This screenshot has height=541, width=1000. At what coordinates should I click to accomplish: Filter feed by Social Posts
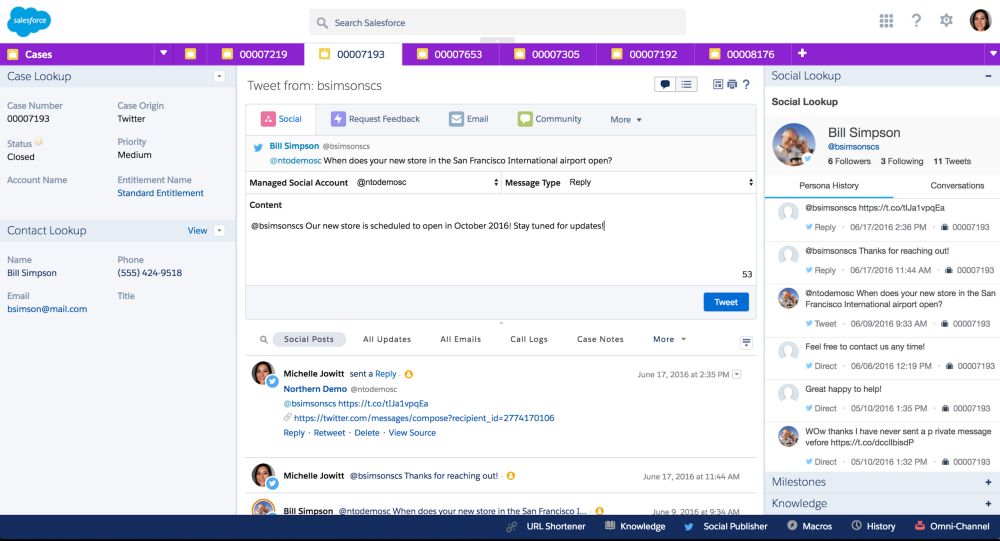[309, 339]
